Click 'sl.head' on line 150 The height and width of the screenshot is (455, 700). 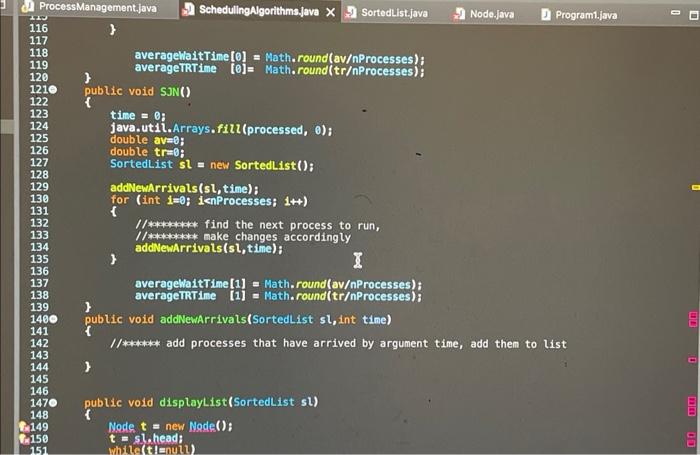pos(157,438)
